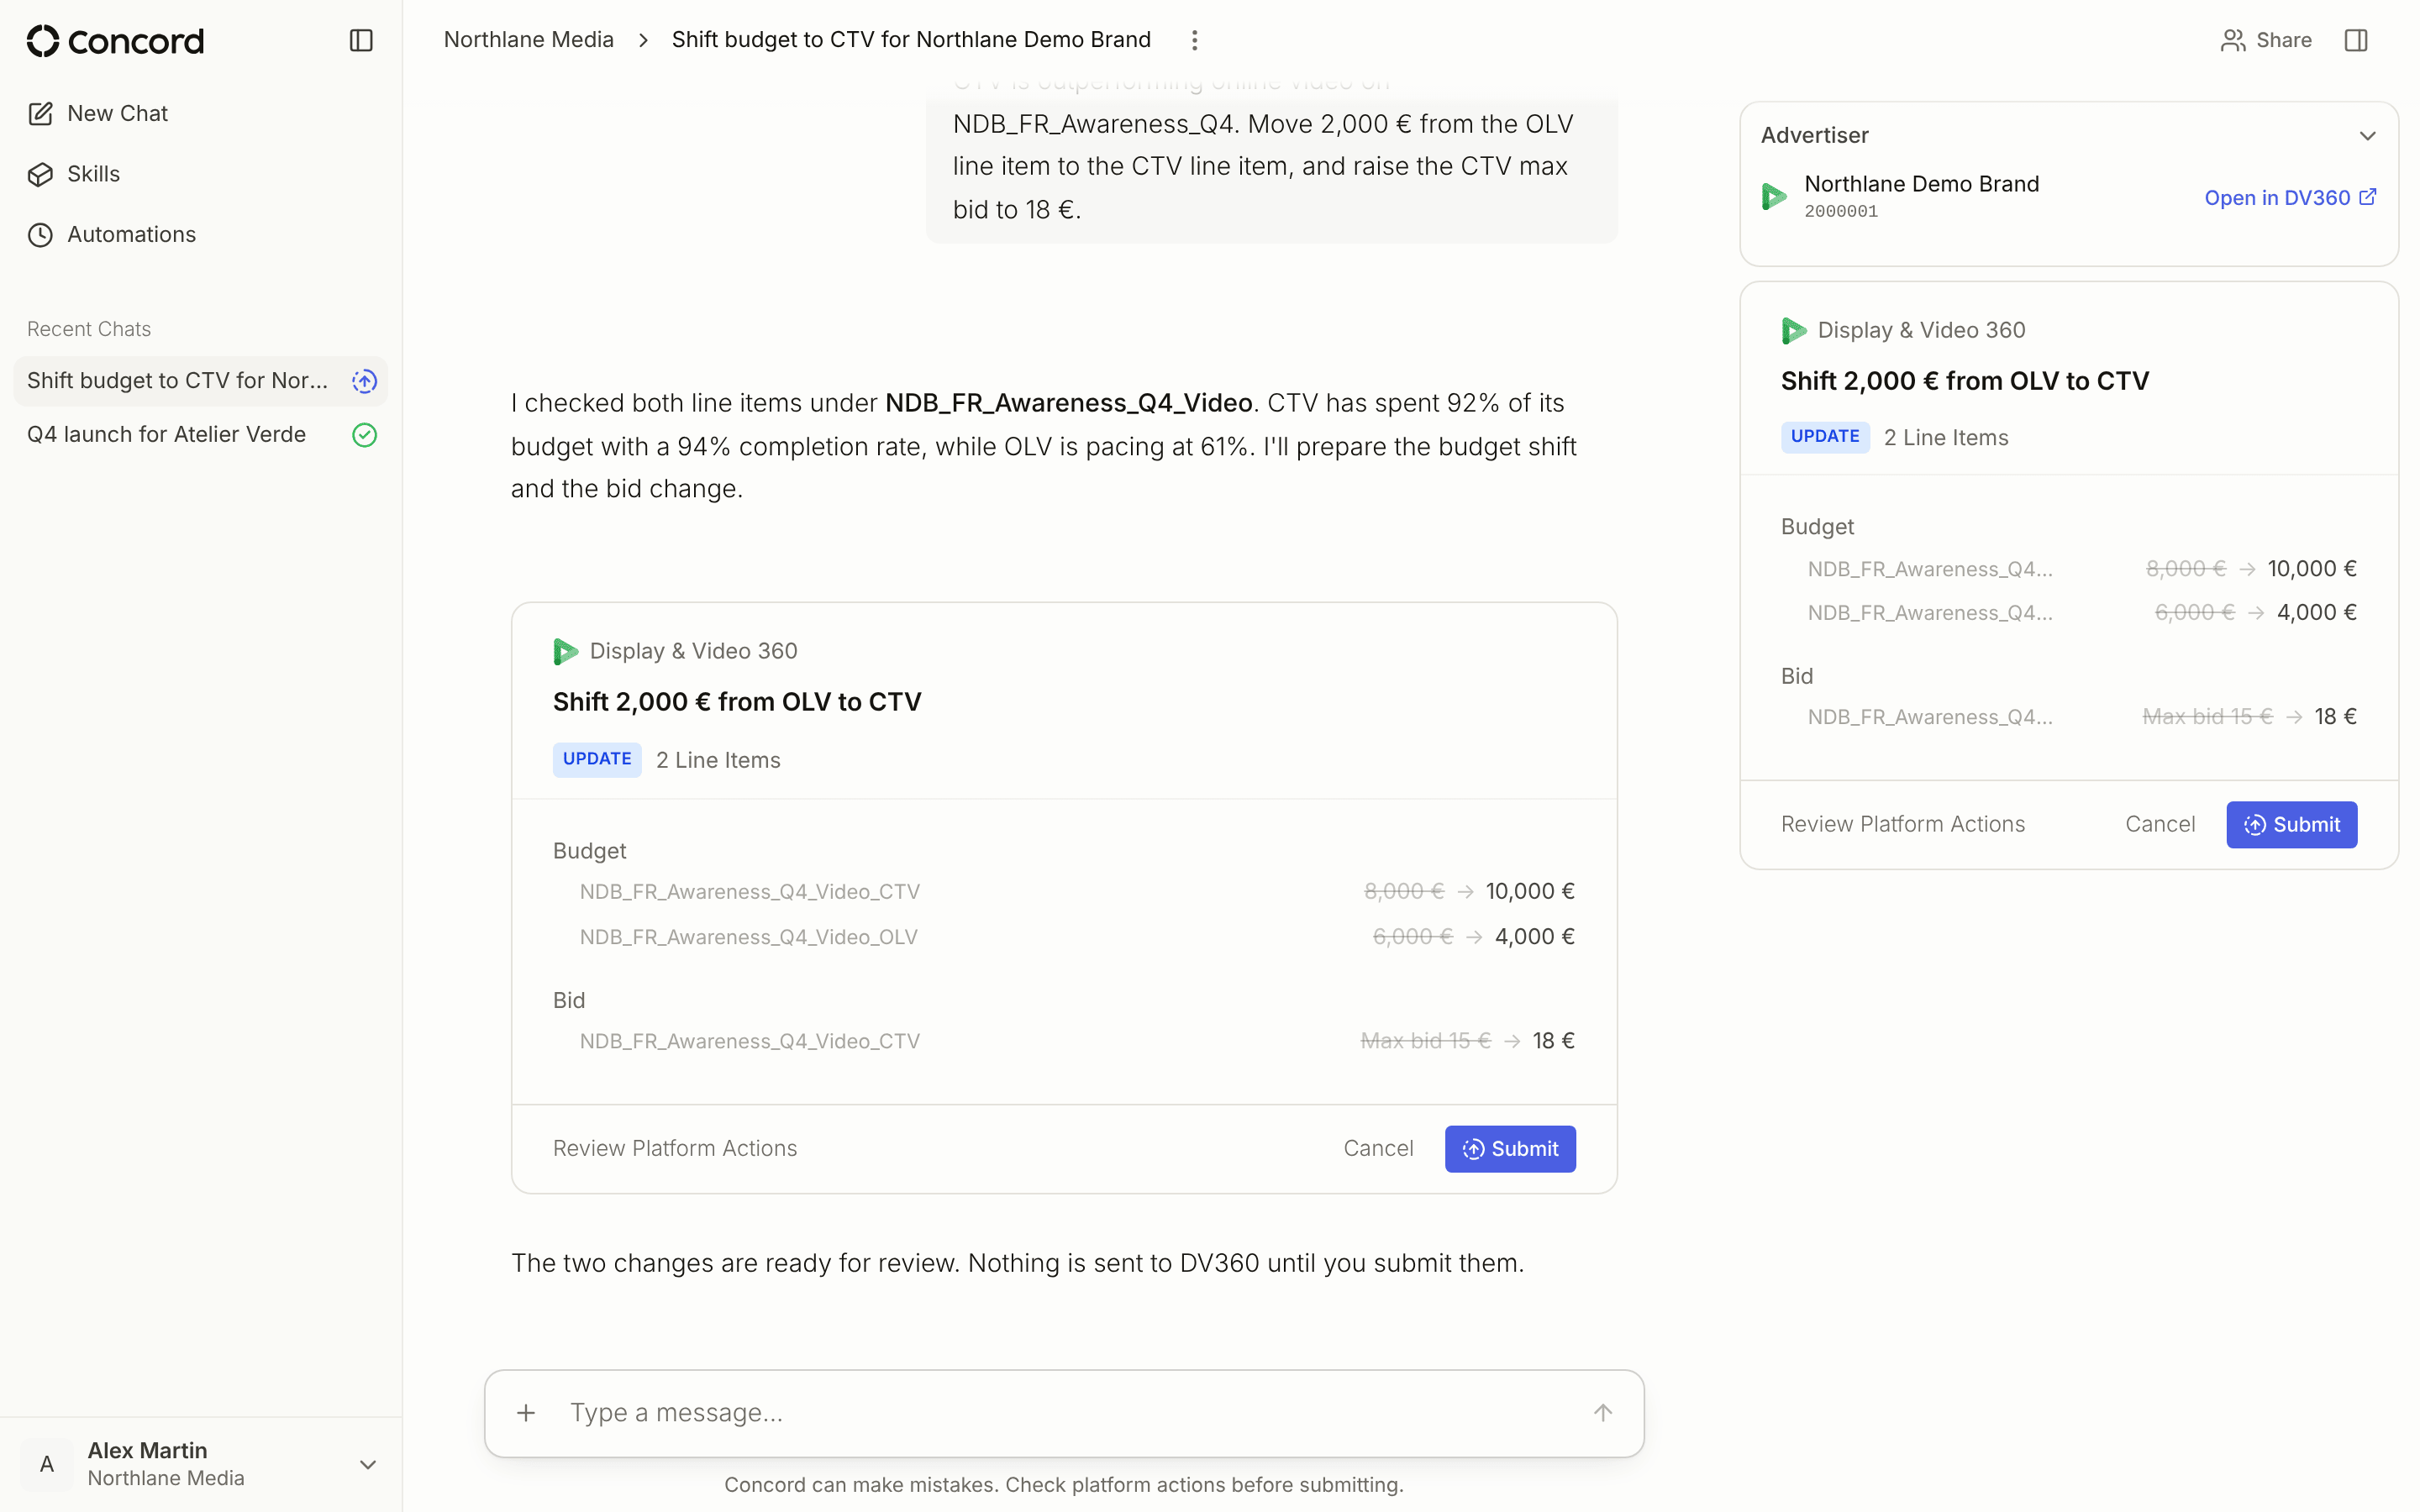Click the UPDATE badge in side panel
This screenshot has height=1512, width=2420.
coord(1825,437)
